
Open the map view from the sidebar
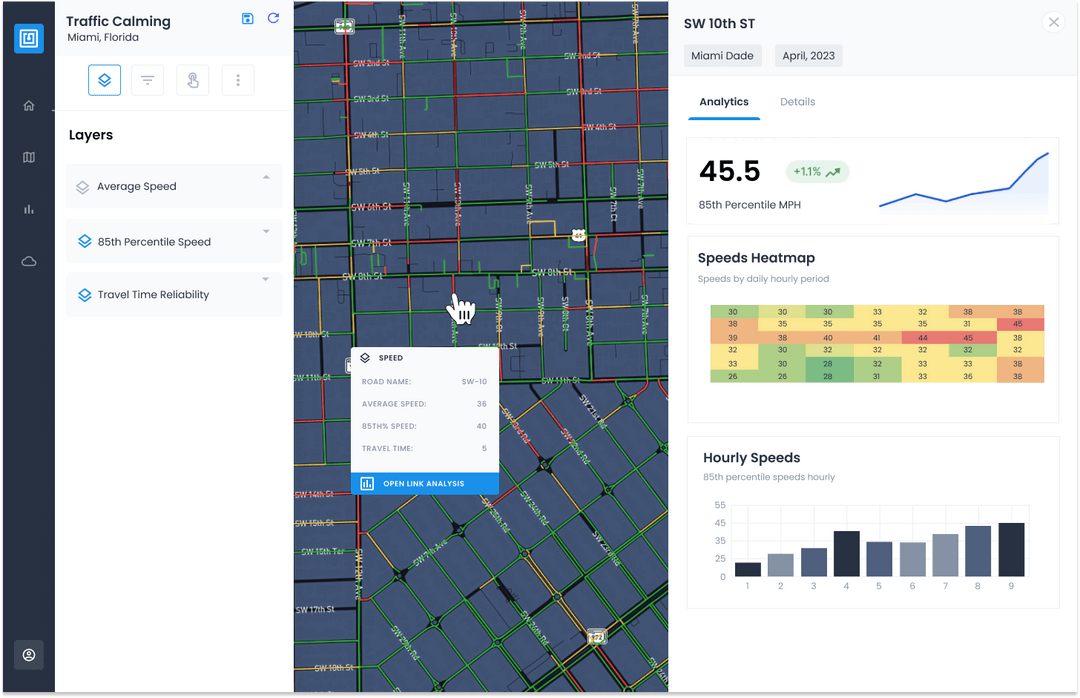pos(28,157)
